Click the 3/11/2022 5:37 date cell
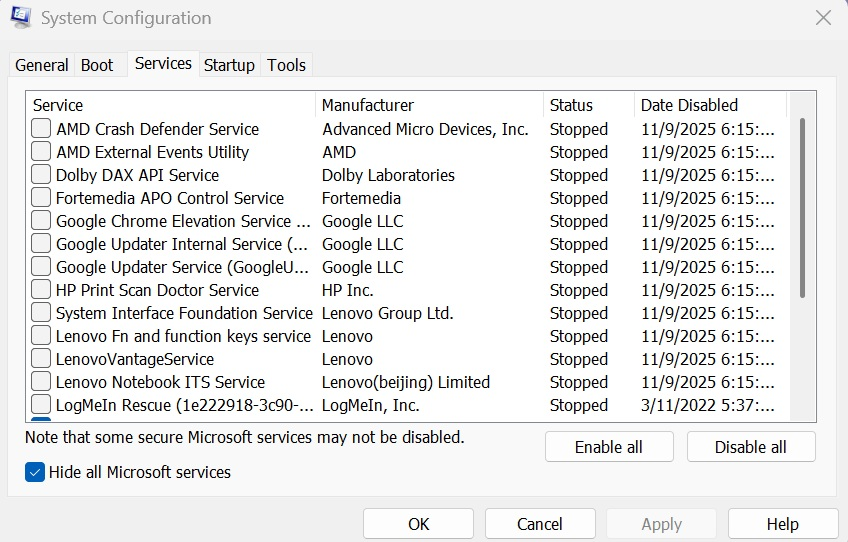This screenshot has width=848, height=542. [708, 405]
